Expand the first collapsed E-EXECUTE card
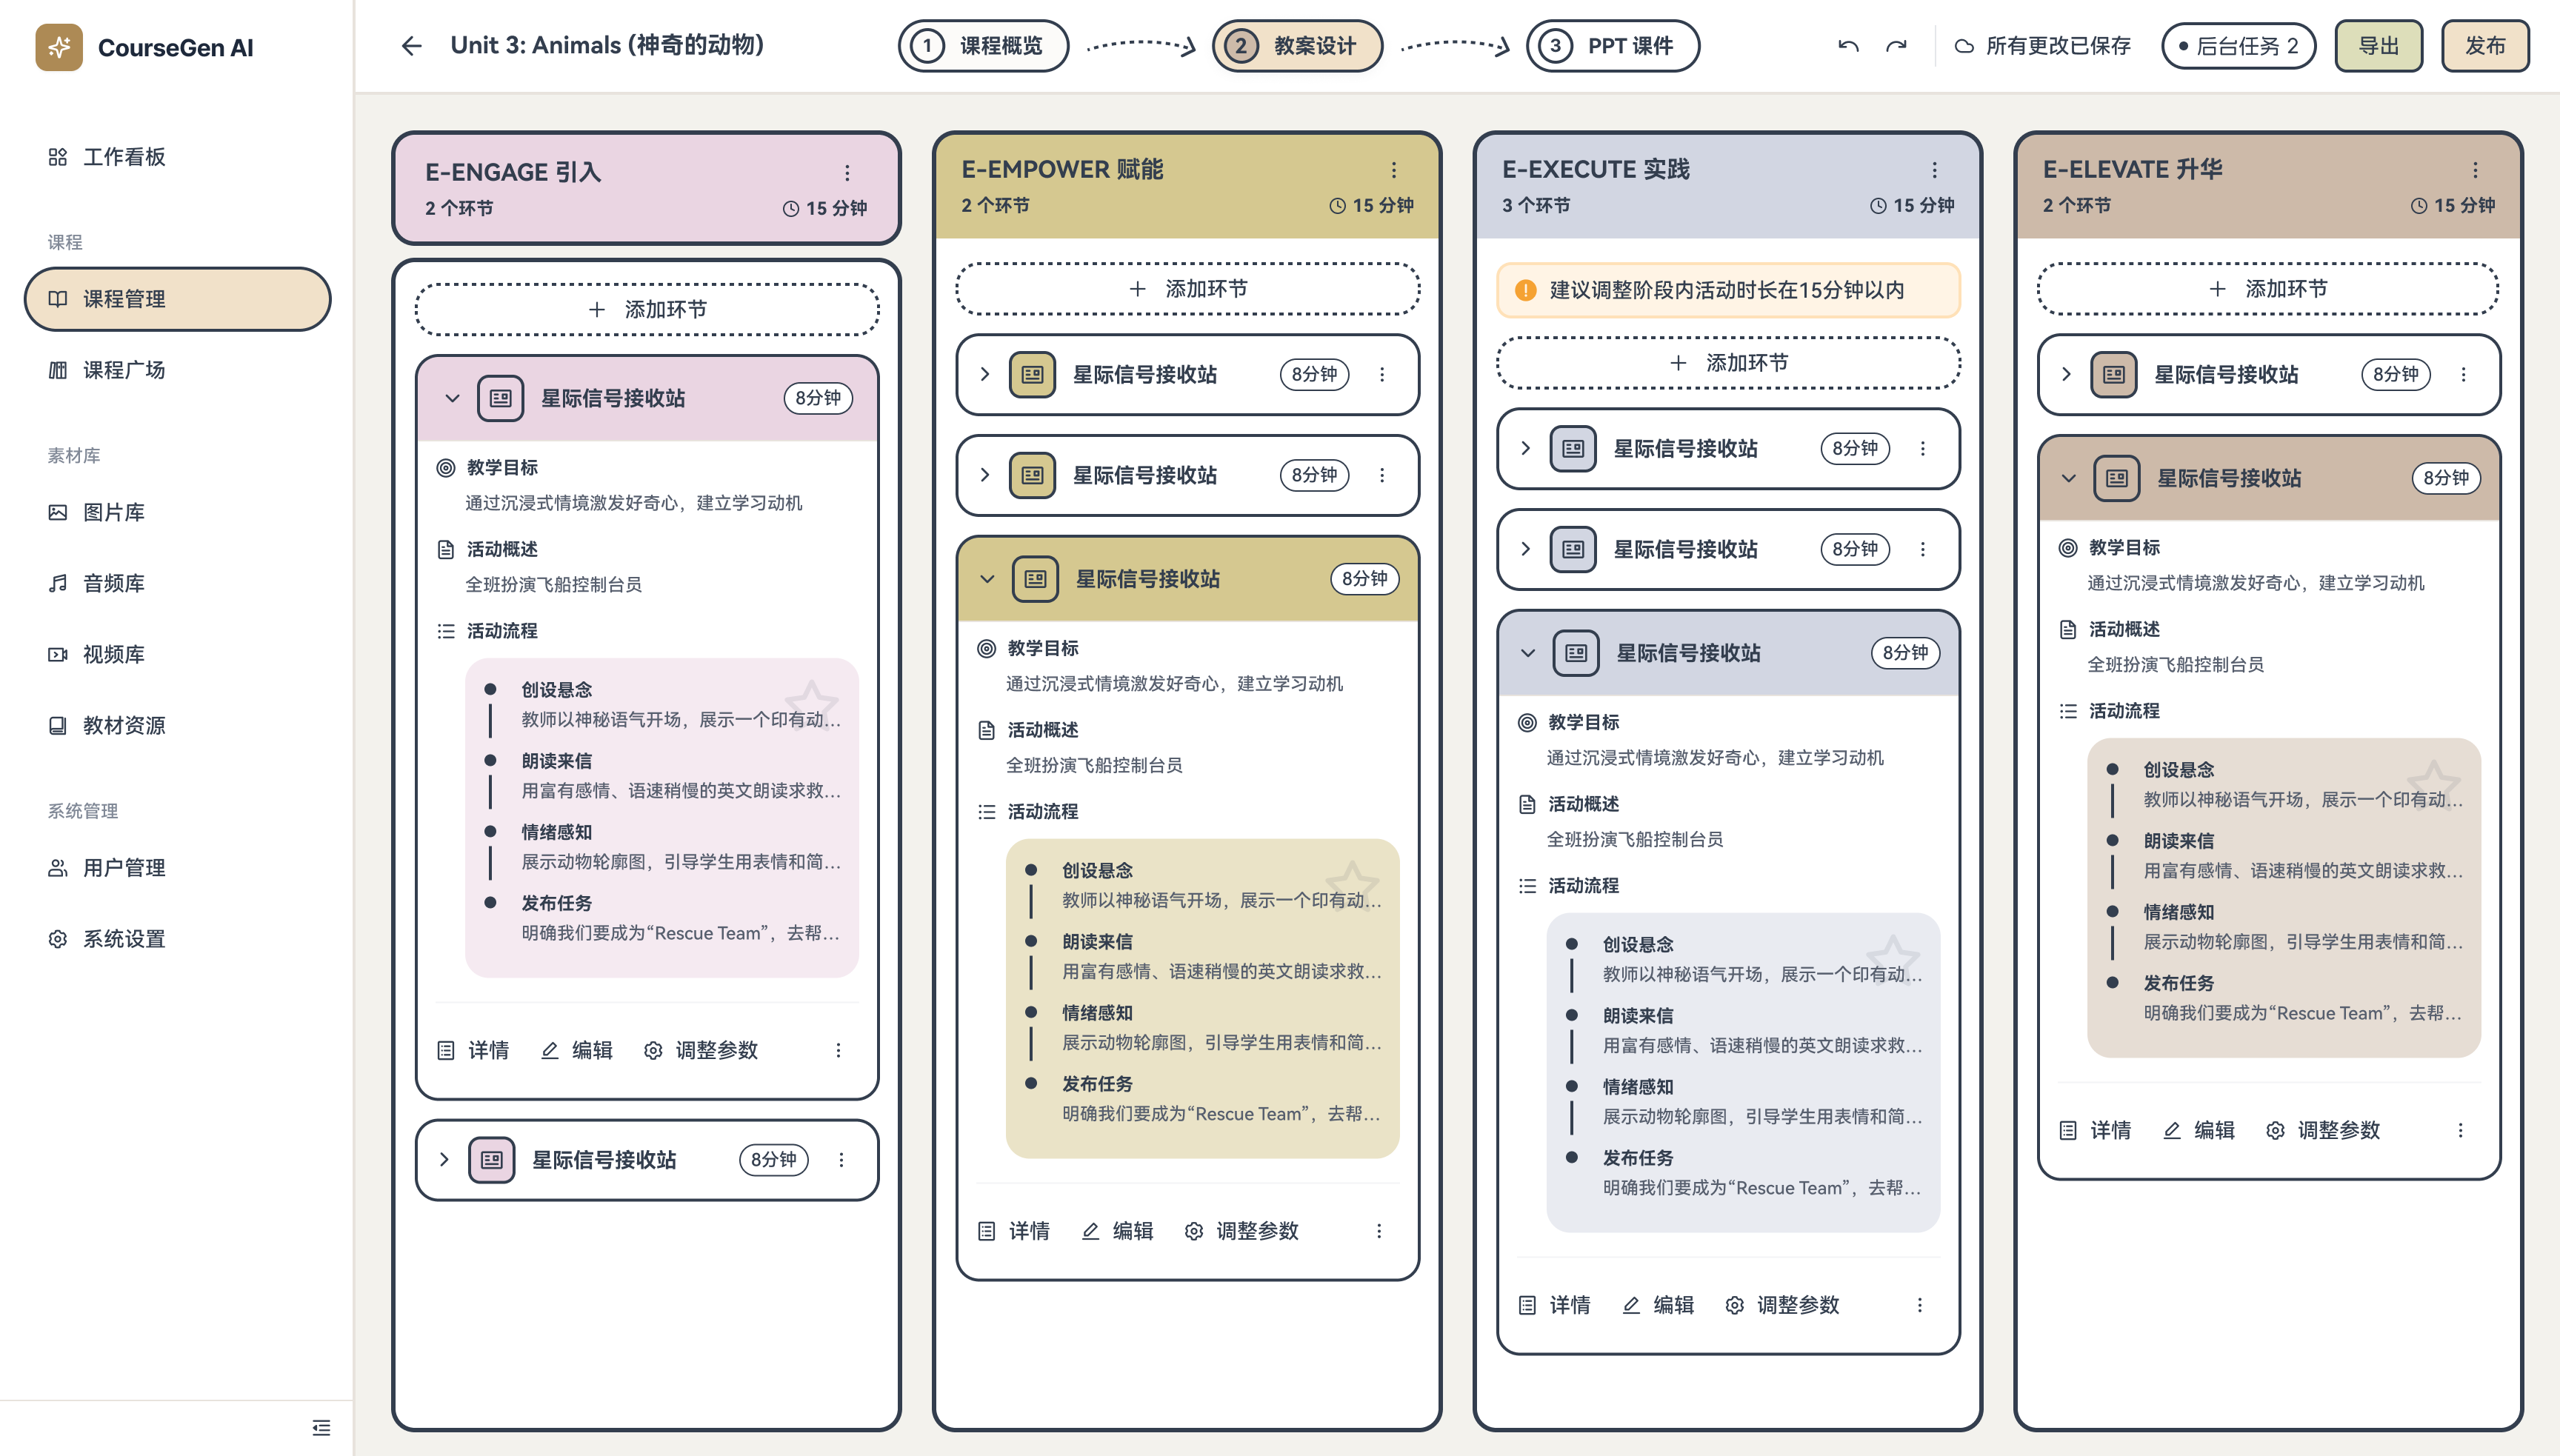 tap(1526, 448)
